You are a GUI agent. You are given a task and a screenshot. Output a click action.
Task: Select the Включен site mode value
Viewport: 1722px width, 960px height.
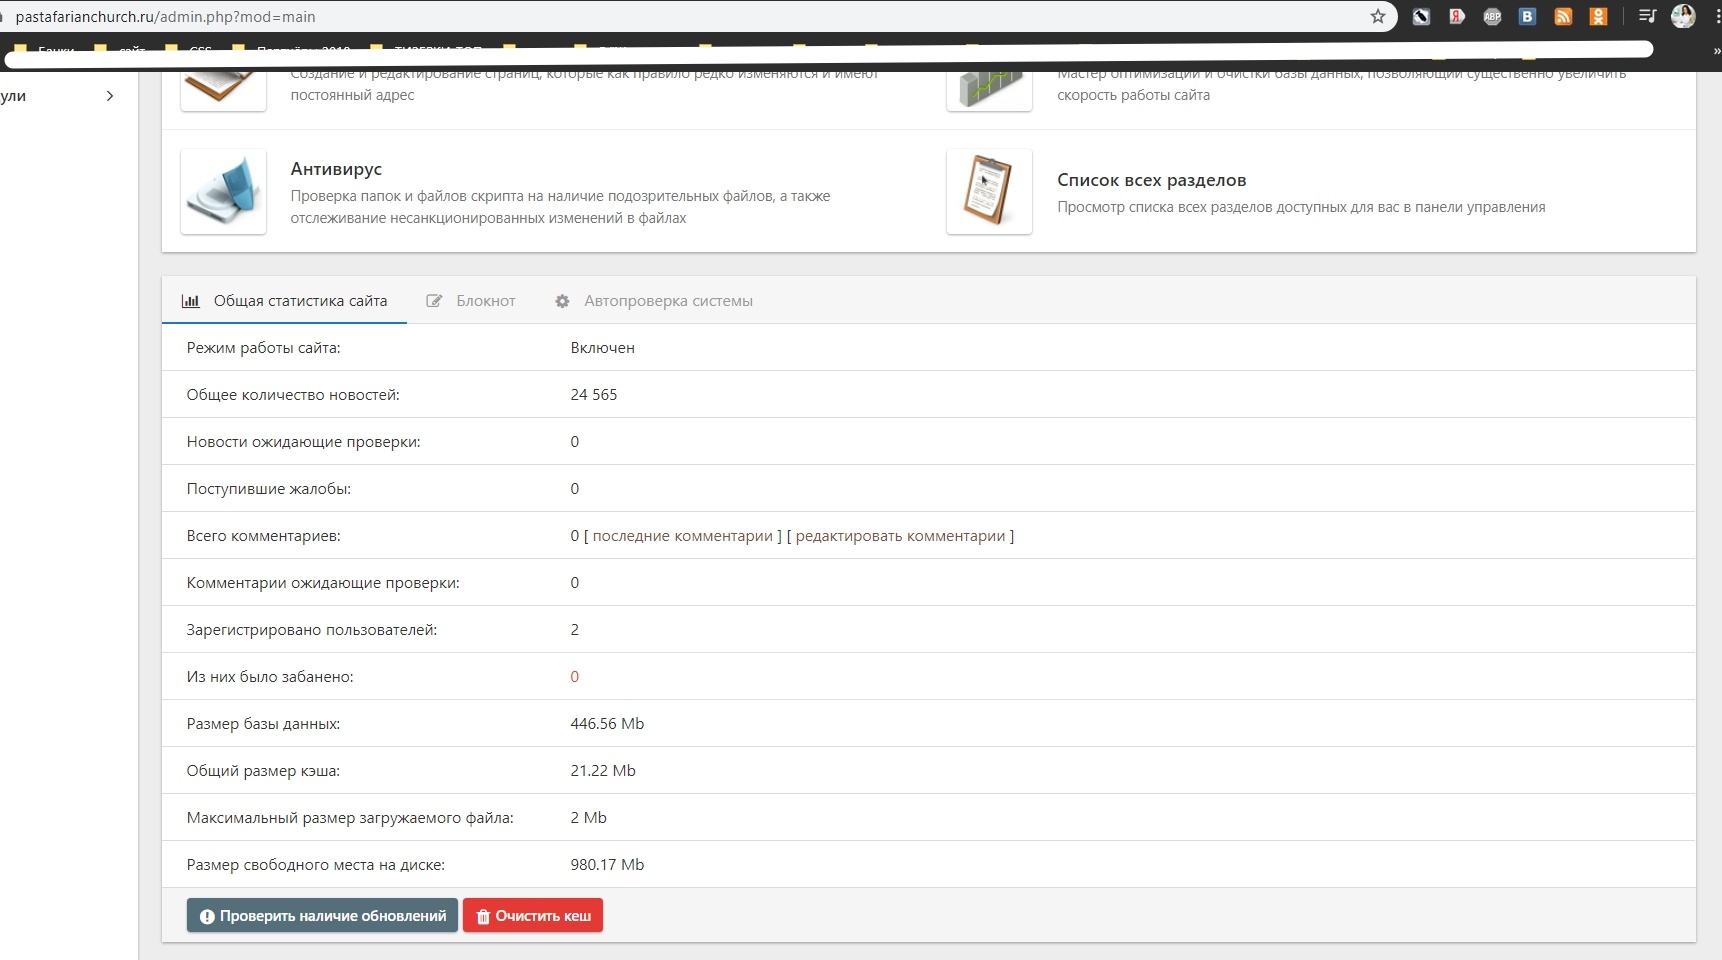click(x=602, y=348)
